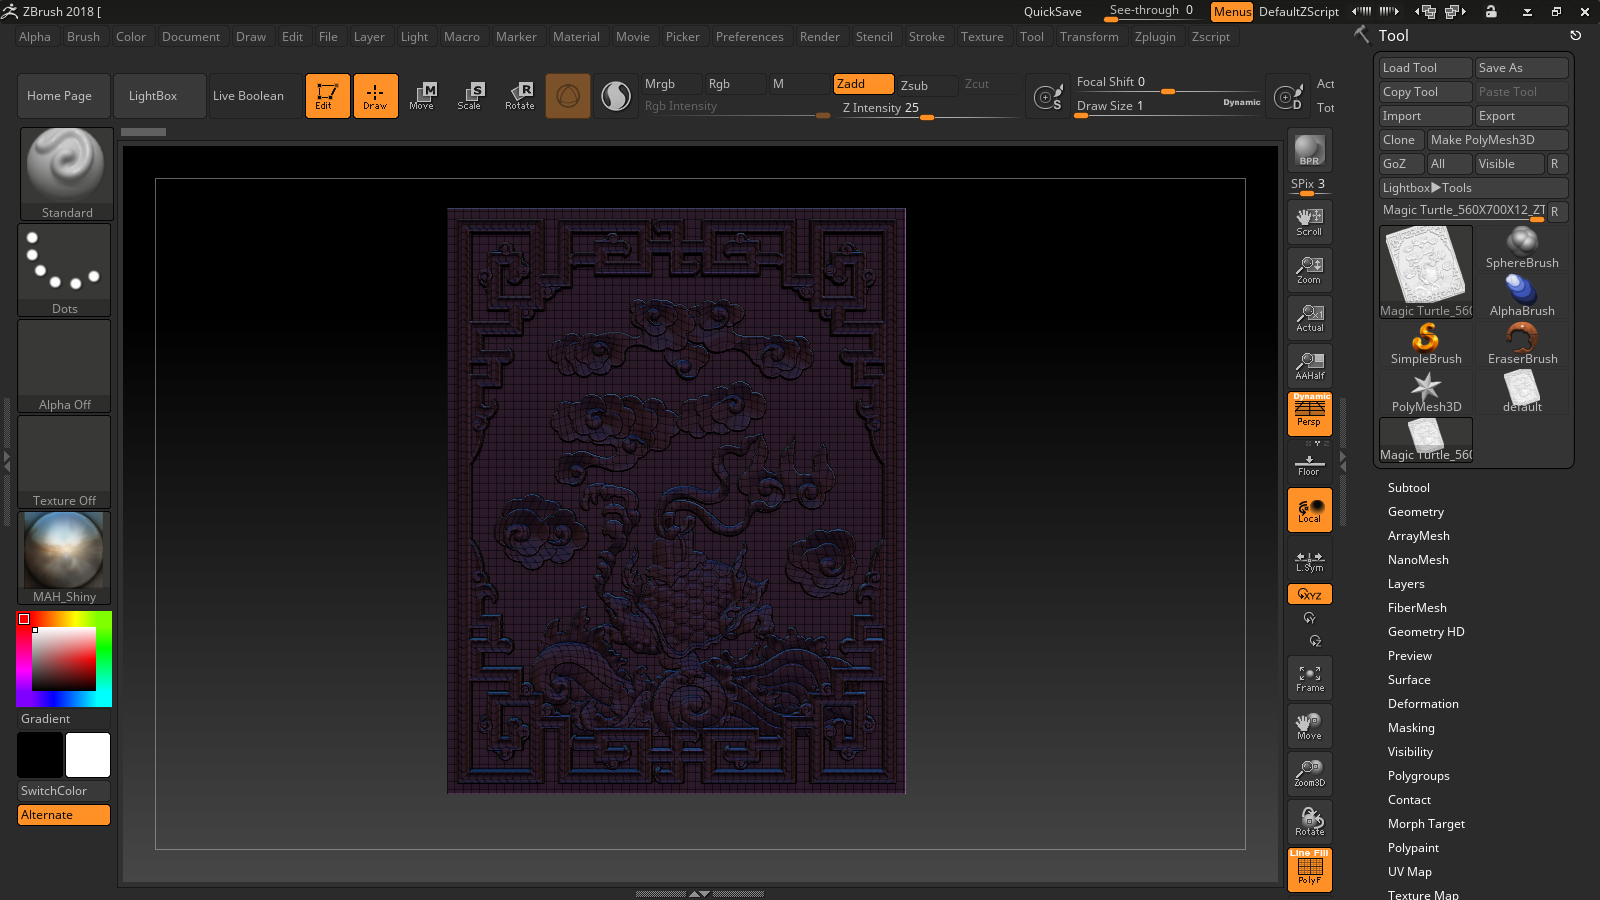
Task: Expand the Geometry section
Action: click(1415, 511)
